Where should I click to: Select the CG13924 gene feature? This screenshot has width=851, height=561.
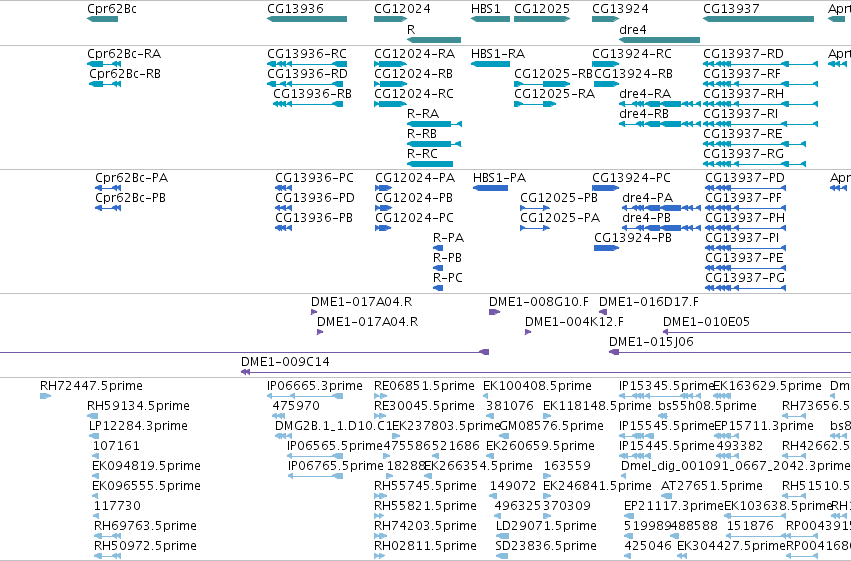606,19
